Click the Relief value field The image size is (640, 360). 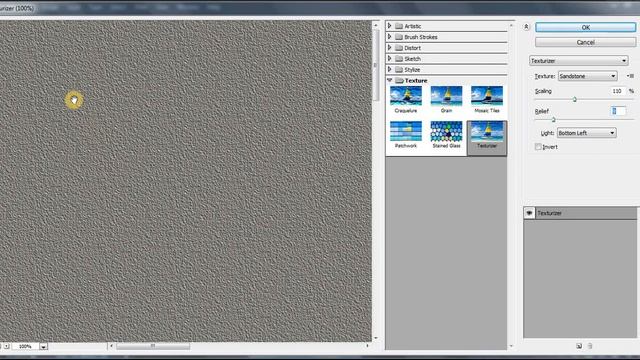pos(618,111)
